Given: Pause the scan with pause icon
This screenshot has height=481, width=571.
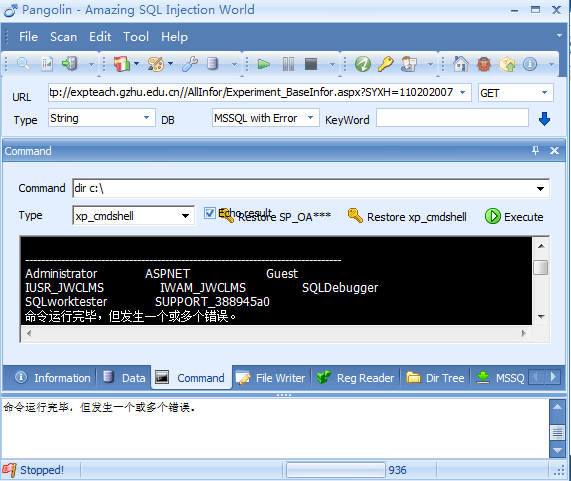Looking at the screenshot, I should pos(288,64).
